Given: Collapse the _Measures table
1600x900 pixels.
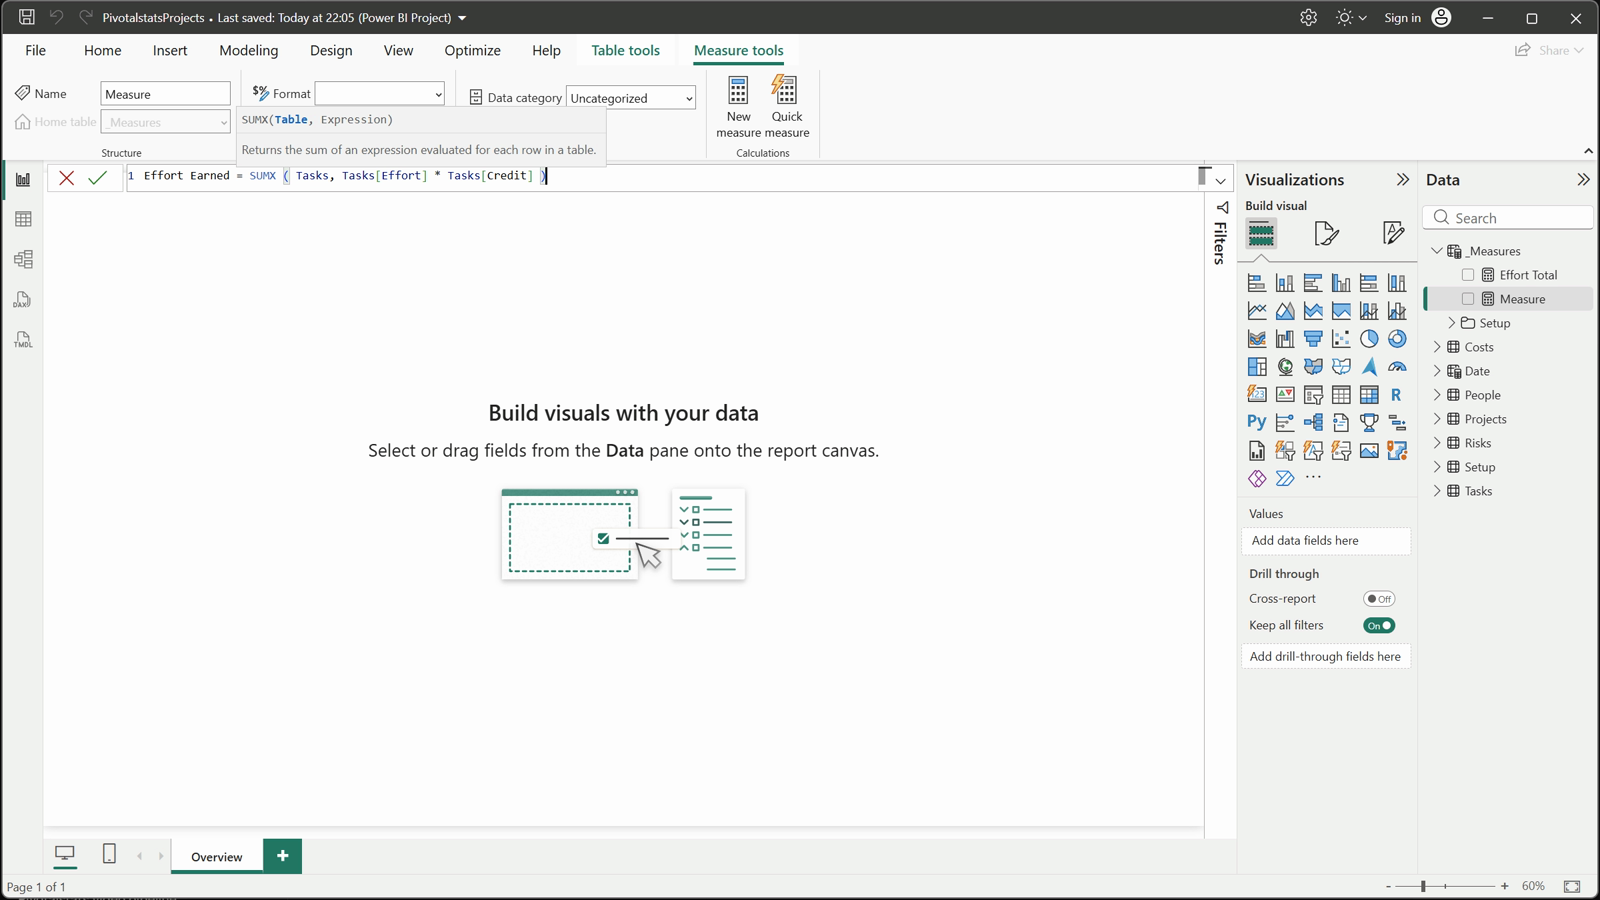Looking at the screenshot, I should (x=1438, y=251).
